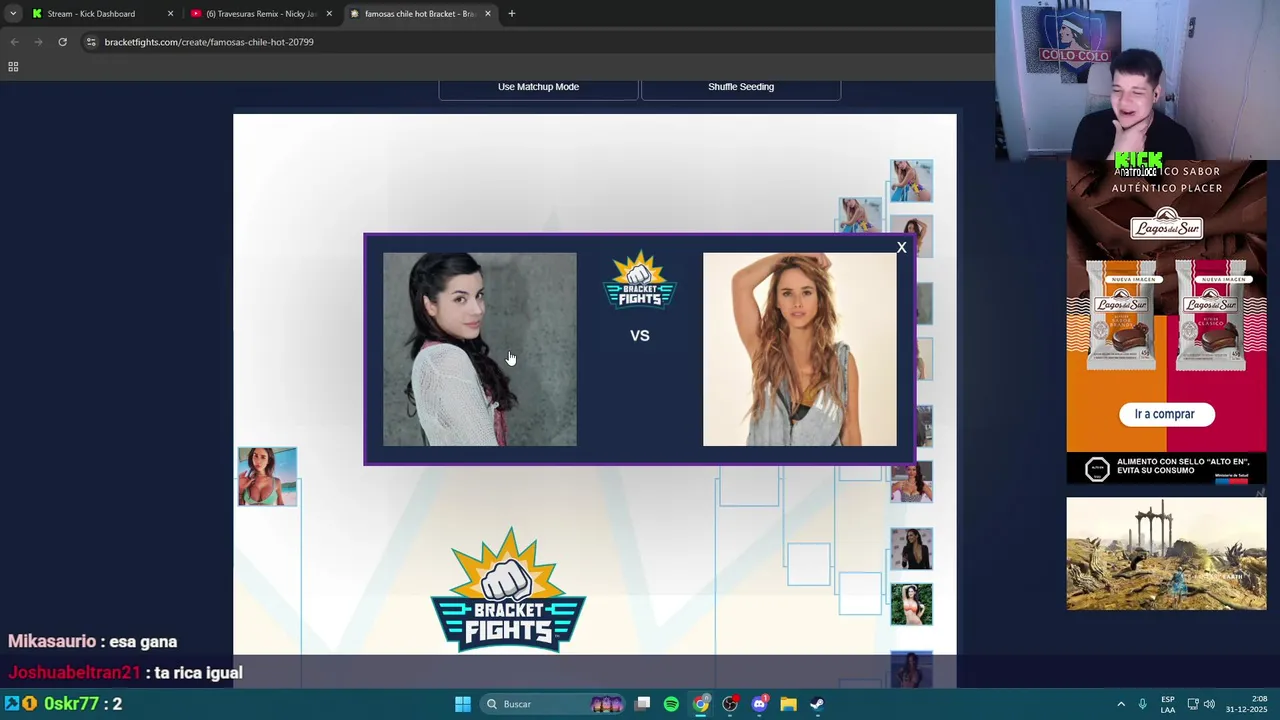Click the Bracket Fights logo in the popup
The width and height of the screenshot is (1280, 720).
(640, 280)
